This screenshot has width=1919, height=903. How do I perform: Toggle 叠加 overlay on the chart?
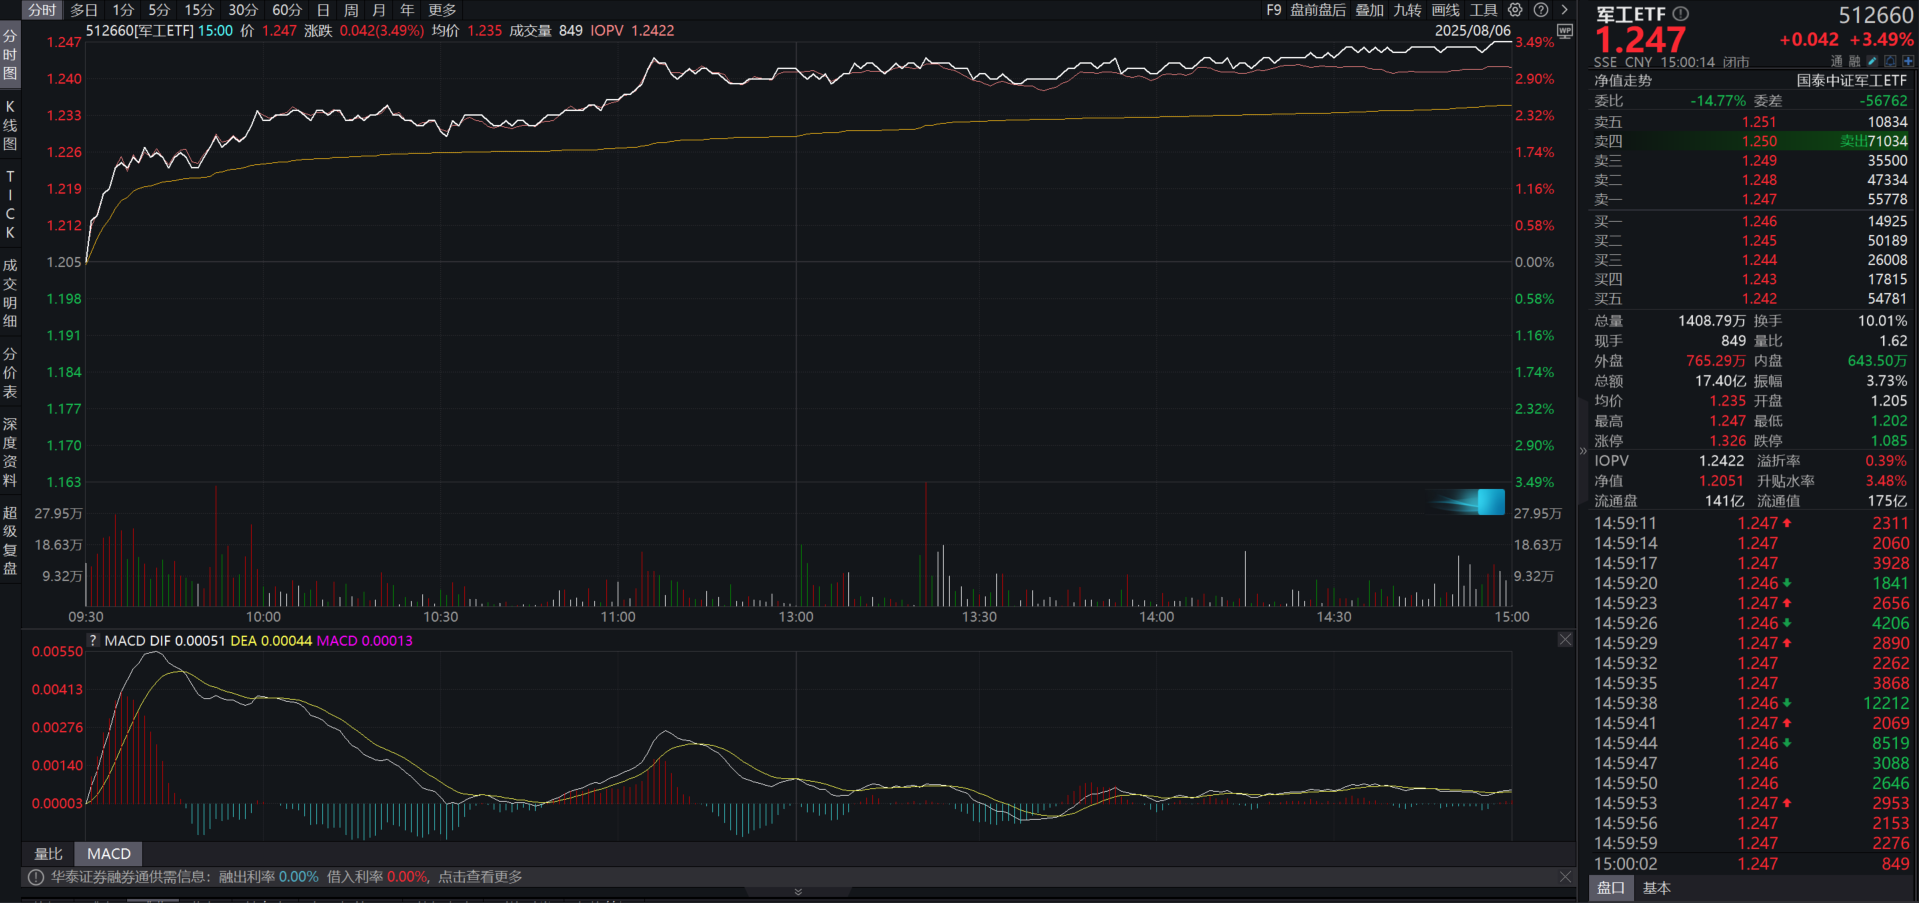[x=1369, y=10]
